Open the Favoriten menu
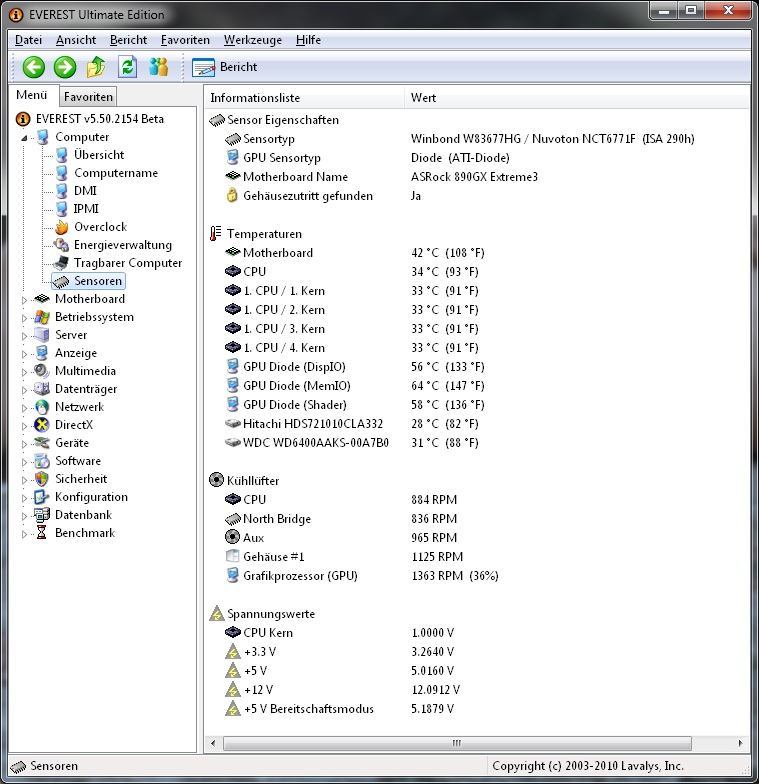Viewport: 759px width, 784px height. pos(185,40)
